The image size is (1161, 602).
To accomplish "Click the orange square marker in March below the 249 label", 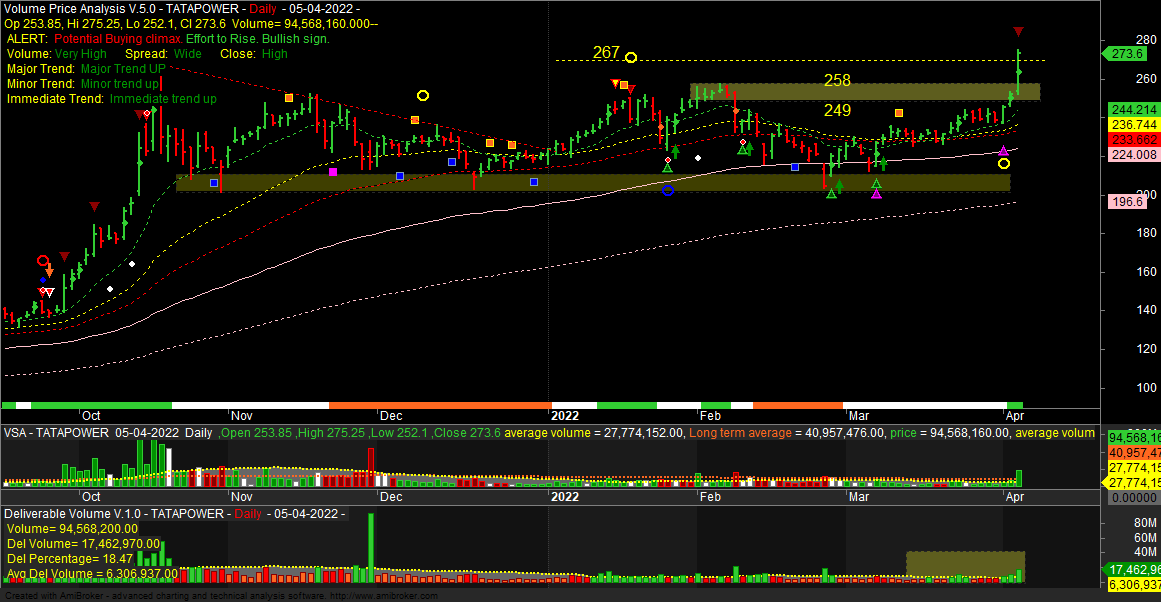I will [899, 113].
